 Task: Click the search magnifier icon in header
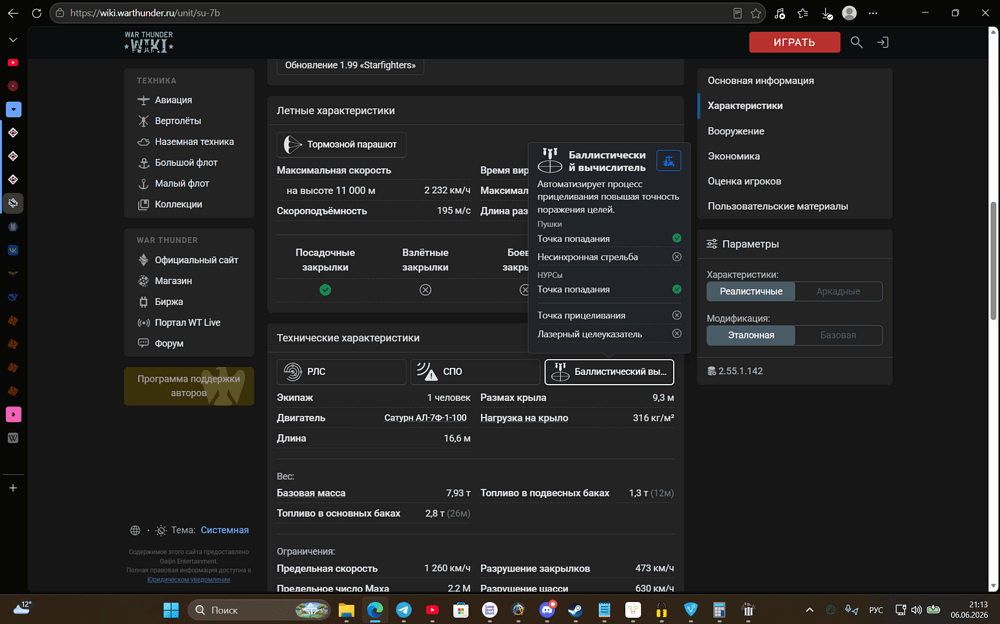[x=857, y=42]
